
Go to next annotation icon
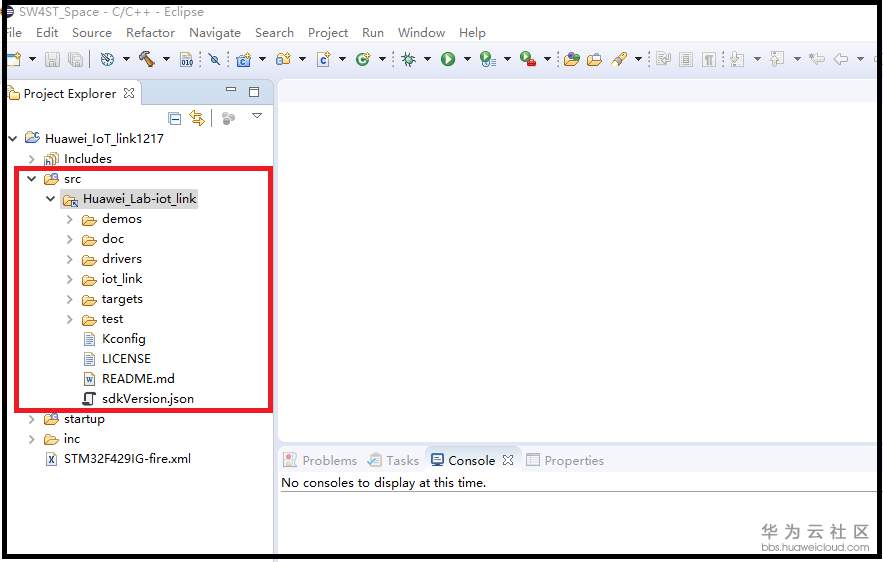pos(737,59)
